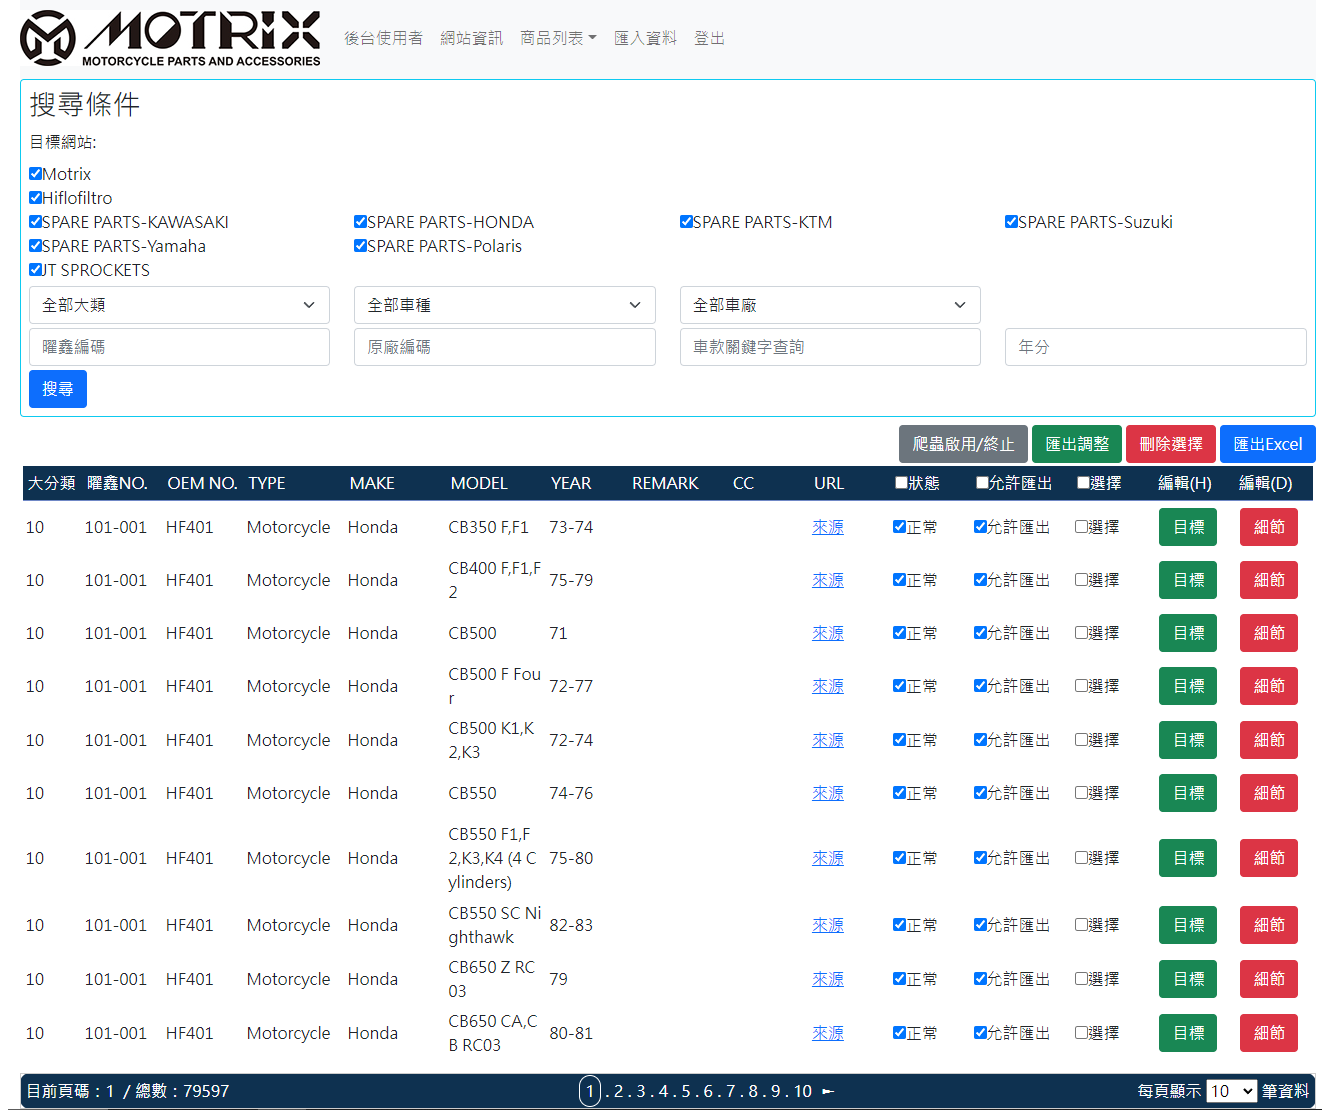Viewport: 1322px width, 1110px height.
Task: Uncheck the Motrix target site checkbox
Action: 36,173
